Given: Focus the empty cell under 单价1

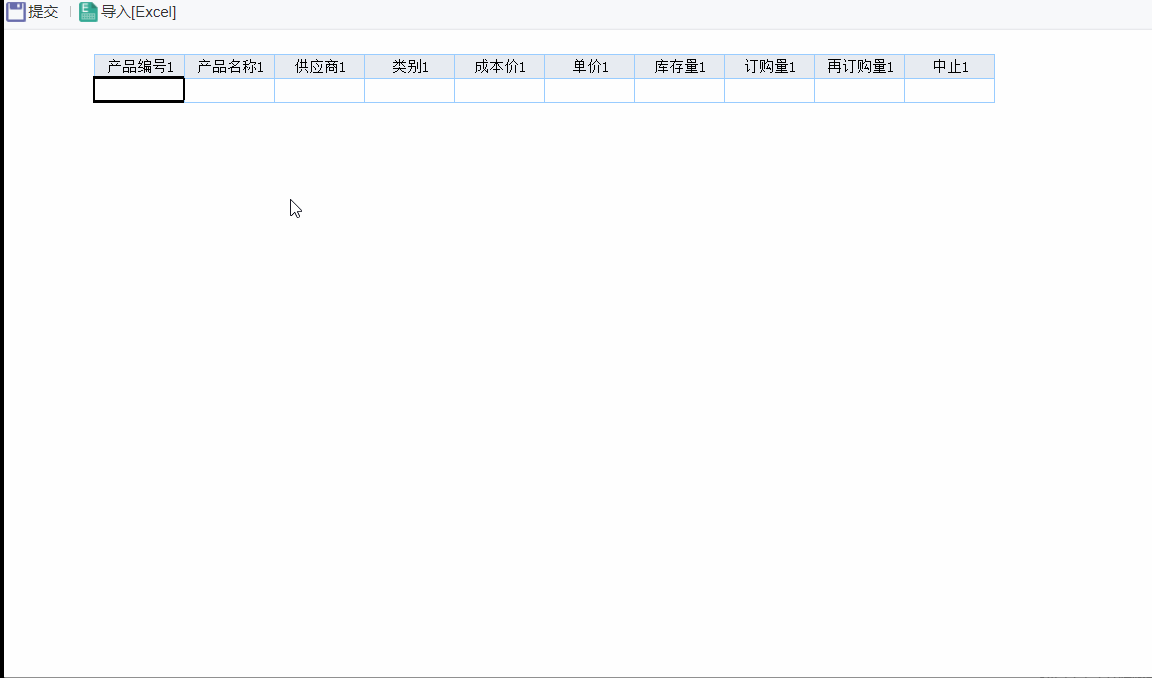Looking at the screenshot, I should pyautogui.click(x=589, y=90).
